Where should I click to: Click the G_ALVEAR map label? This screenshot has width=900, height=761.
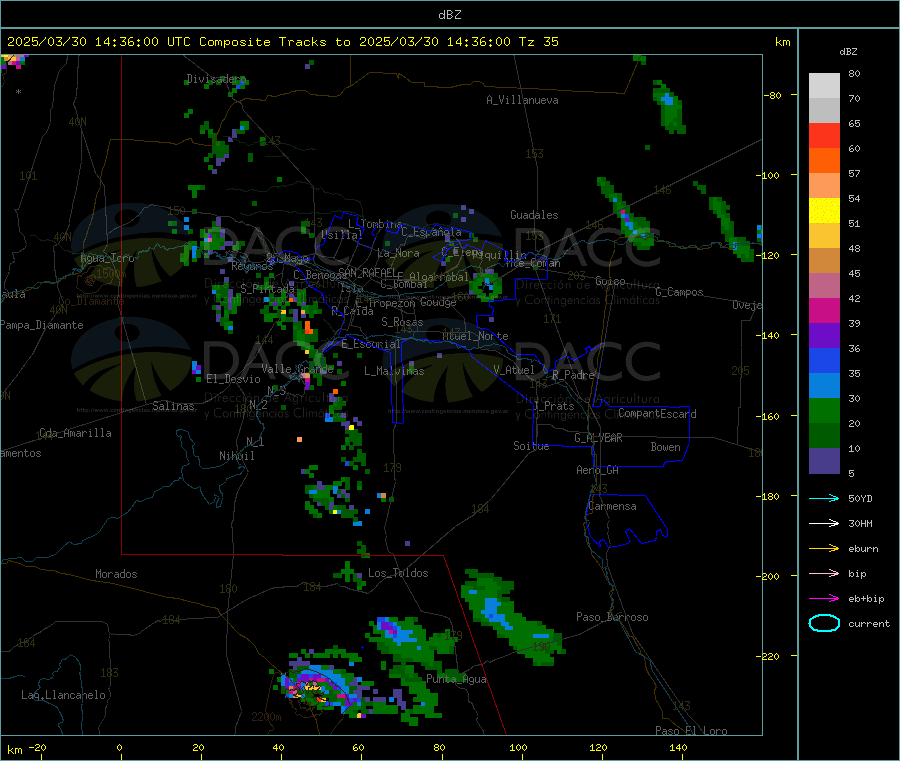(x=598, y=438)
